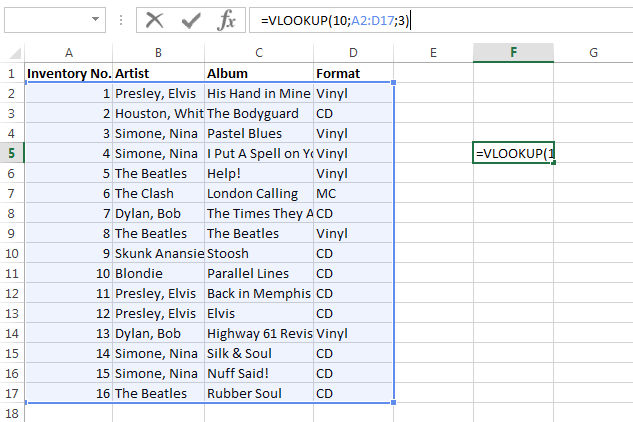Click the 'Artist' header cell
Viewport: 633px width, 422px height.
[x=158, y=73]
